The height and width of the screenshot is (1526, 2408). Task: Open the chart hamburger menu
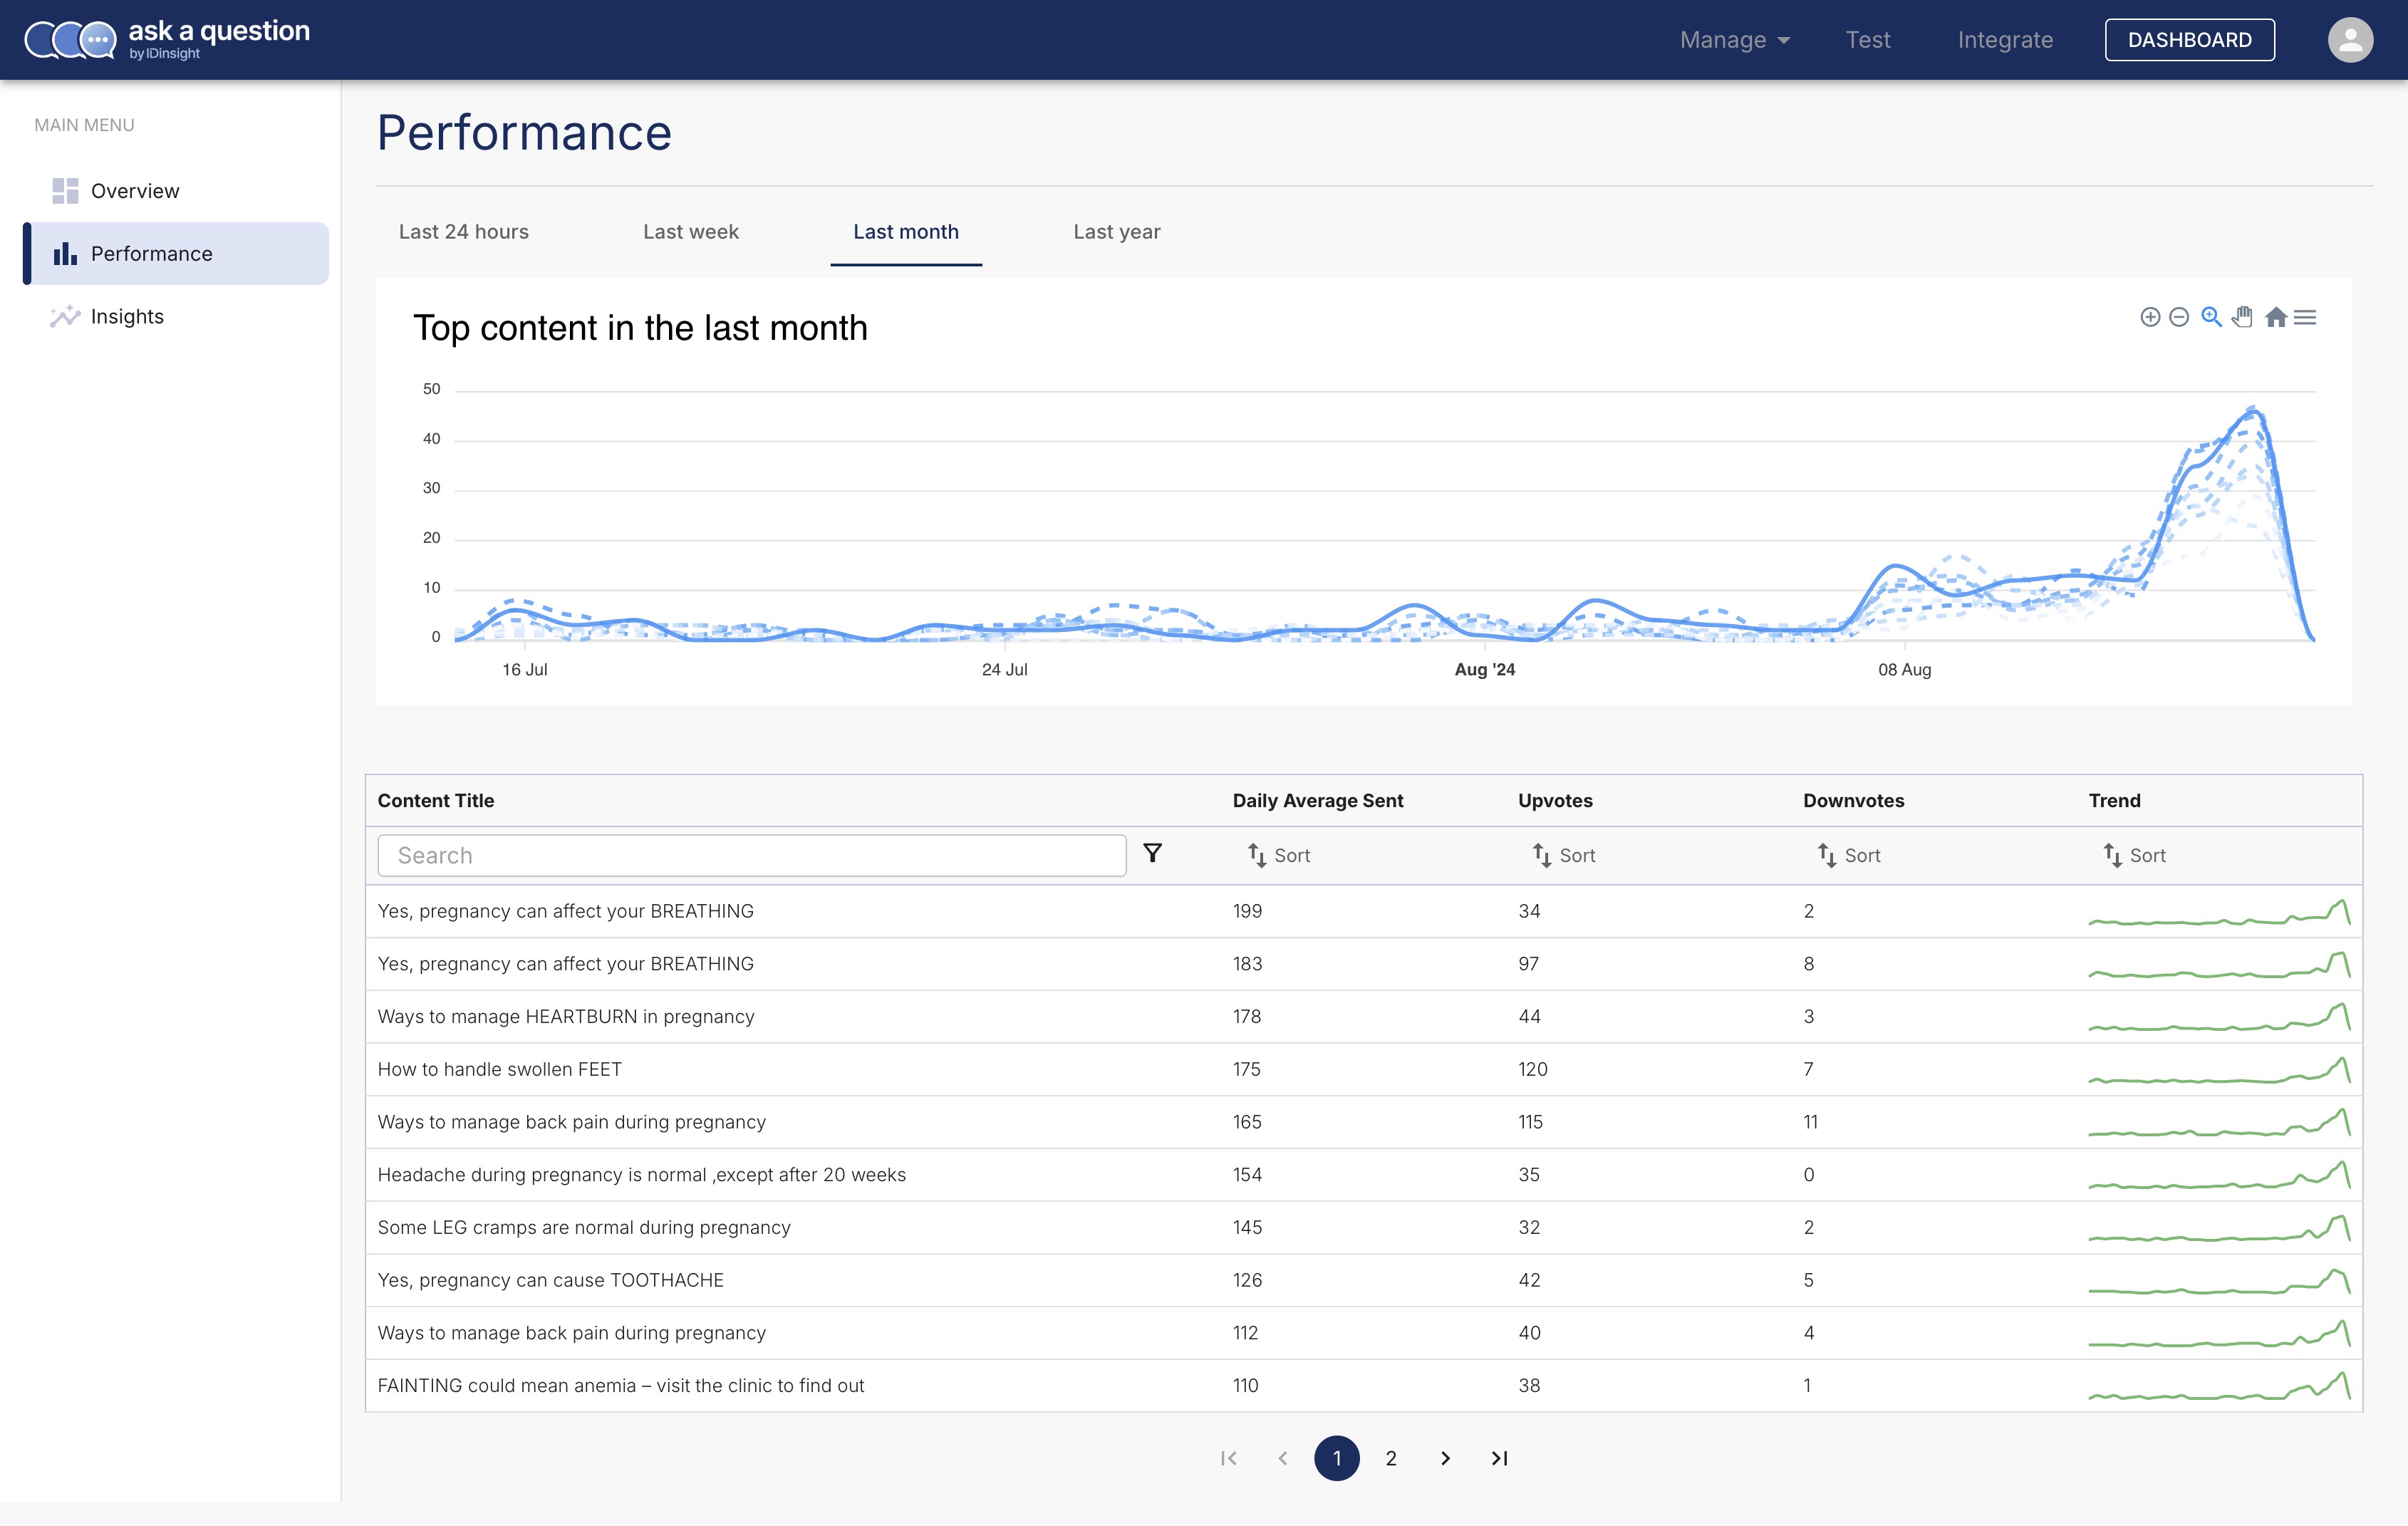pos(2305,317)
